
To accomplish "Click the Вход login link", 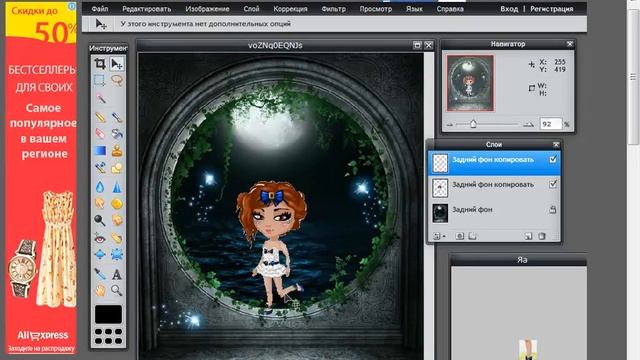I will coord(509,9).
